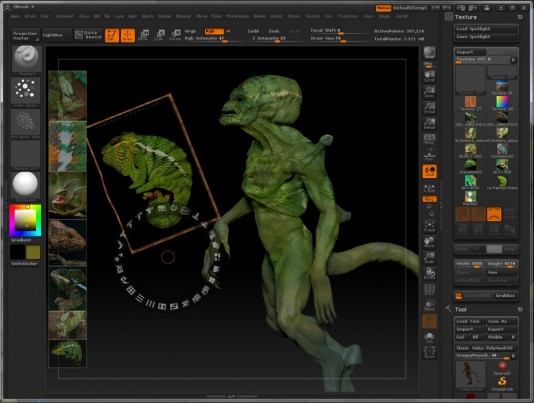Screen dimensions: 534x403
Task: Click Make PolyMesh3D button
Action: pyautogui.click(x=494, y=348)
